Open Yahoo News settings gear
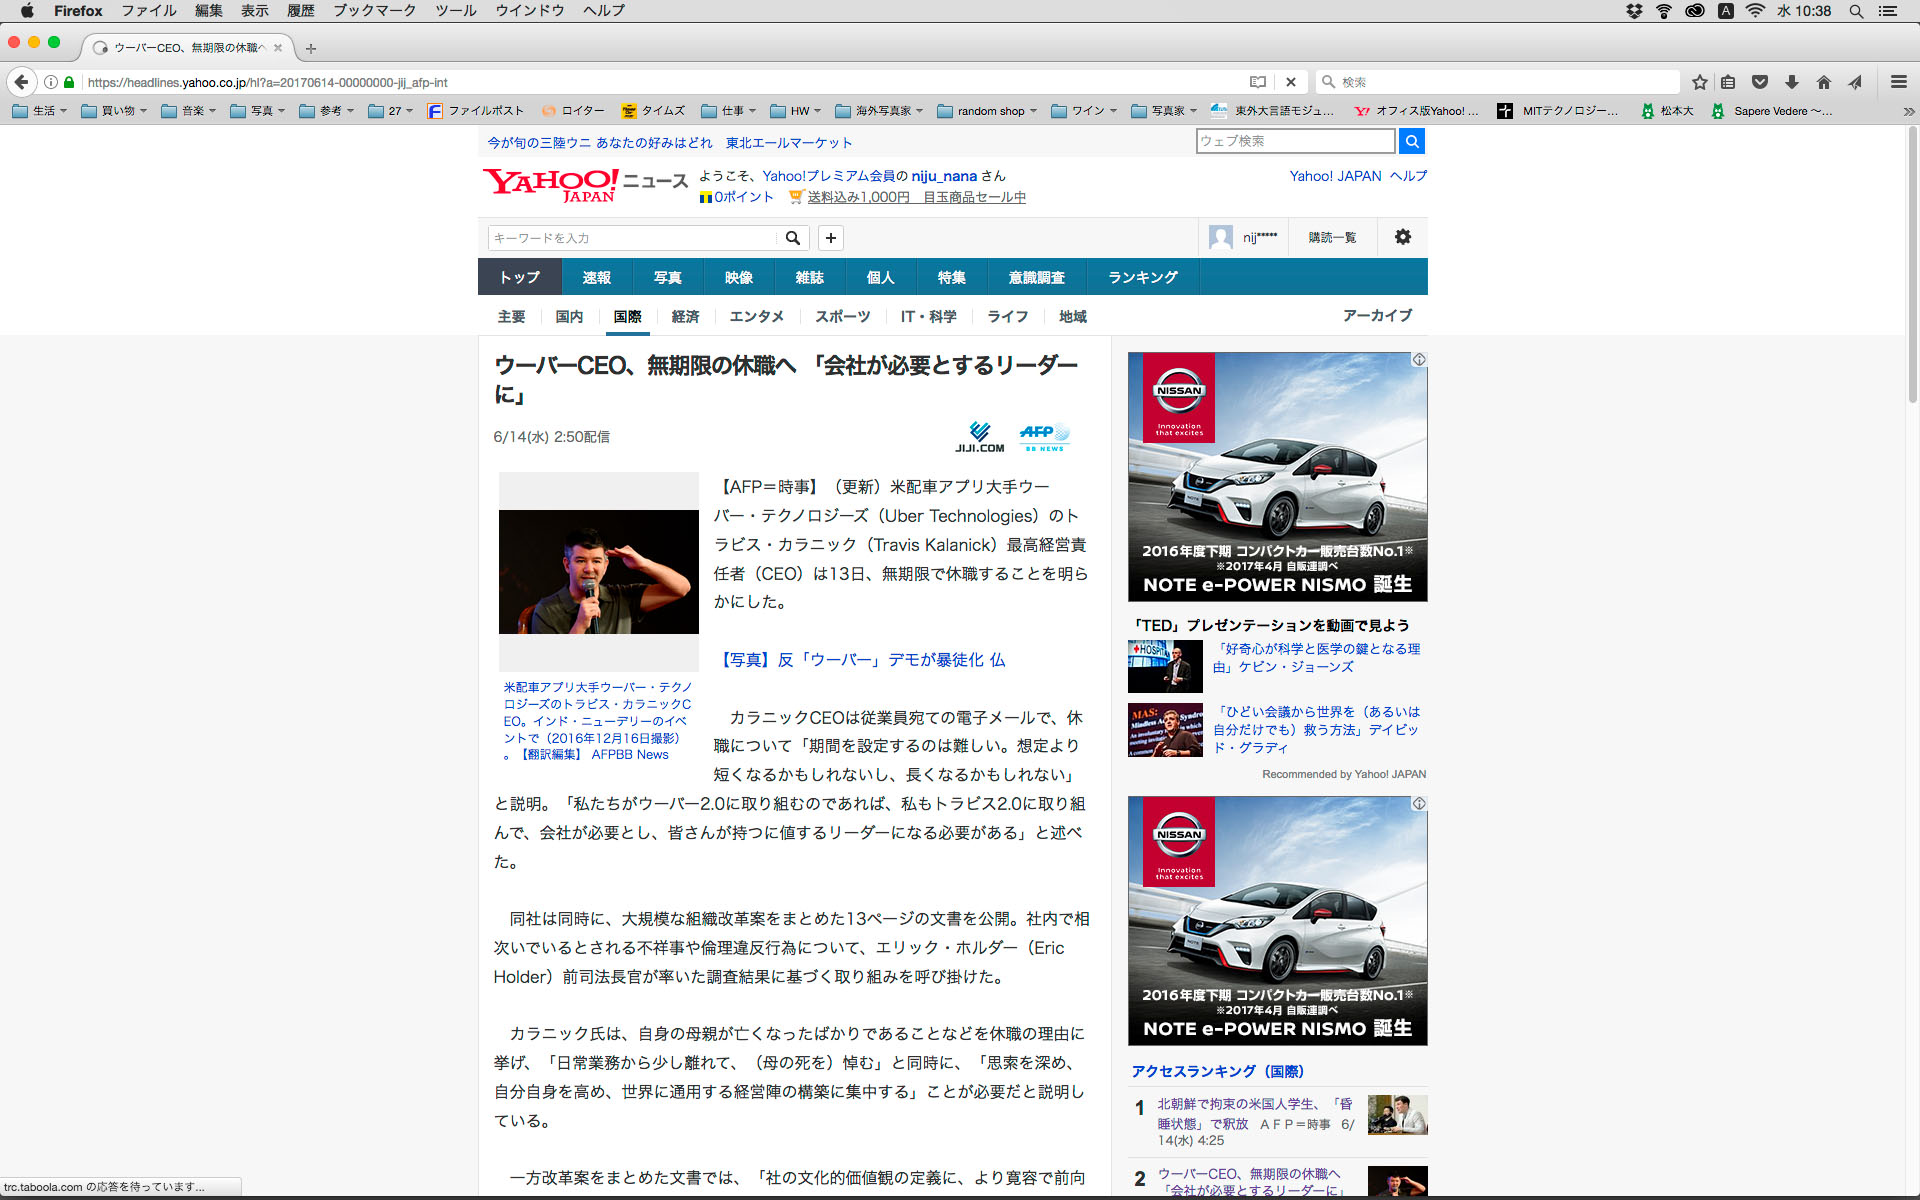1920x1200 pixels. coord(1402,237)
